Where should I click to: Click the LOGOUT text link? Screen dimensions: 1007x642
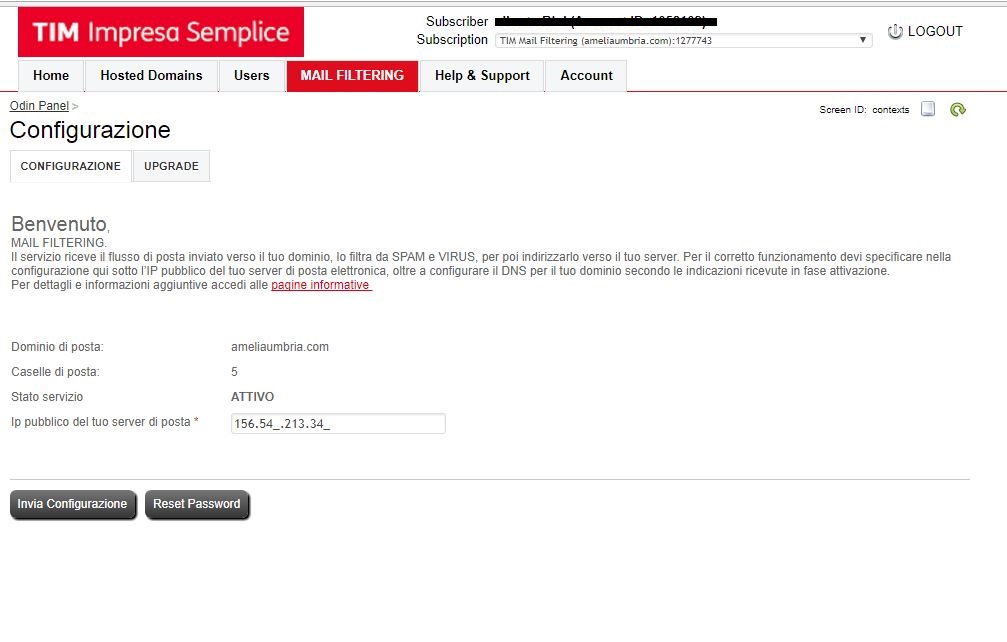pyautogui.click(x=935, y=32)
